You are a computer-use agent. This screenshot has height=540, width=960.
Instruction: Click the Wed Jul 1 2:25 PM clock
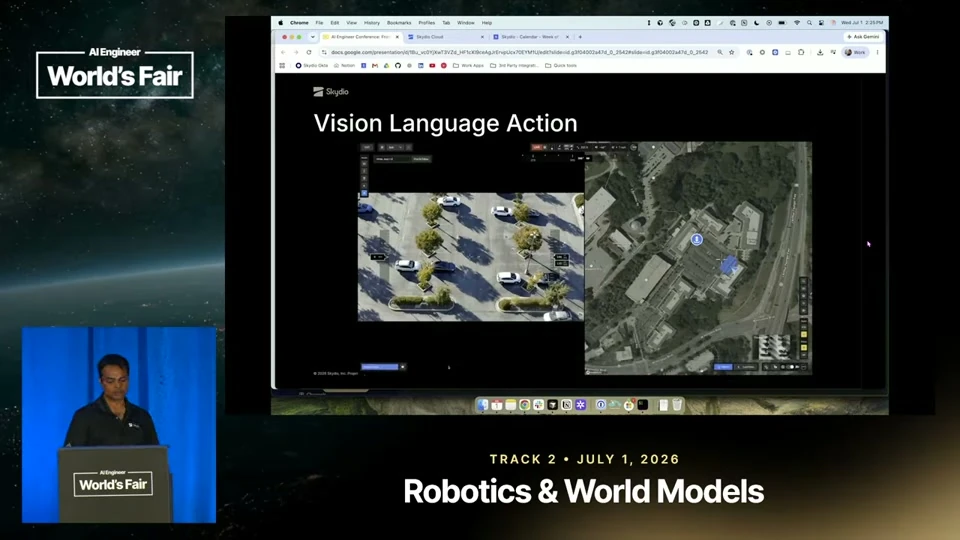862,23
